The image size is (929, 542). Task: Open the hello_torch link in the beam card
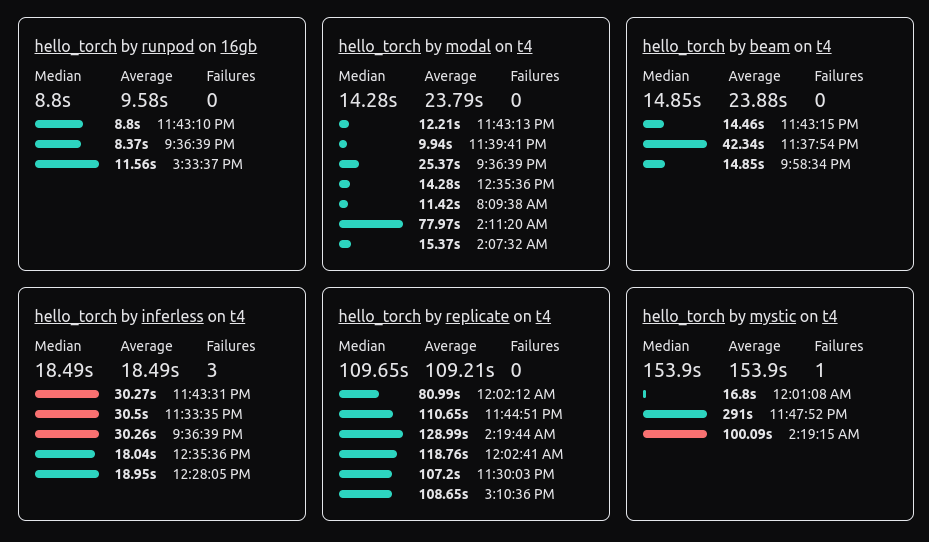click(x=683, y=46)
